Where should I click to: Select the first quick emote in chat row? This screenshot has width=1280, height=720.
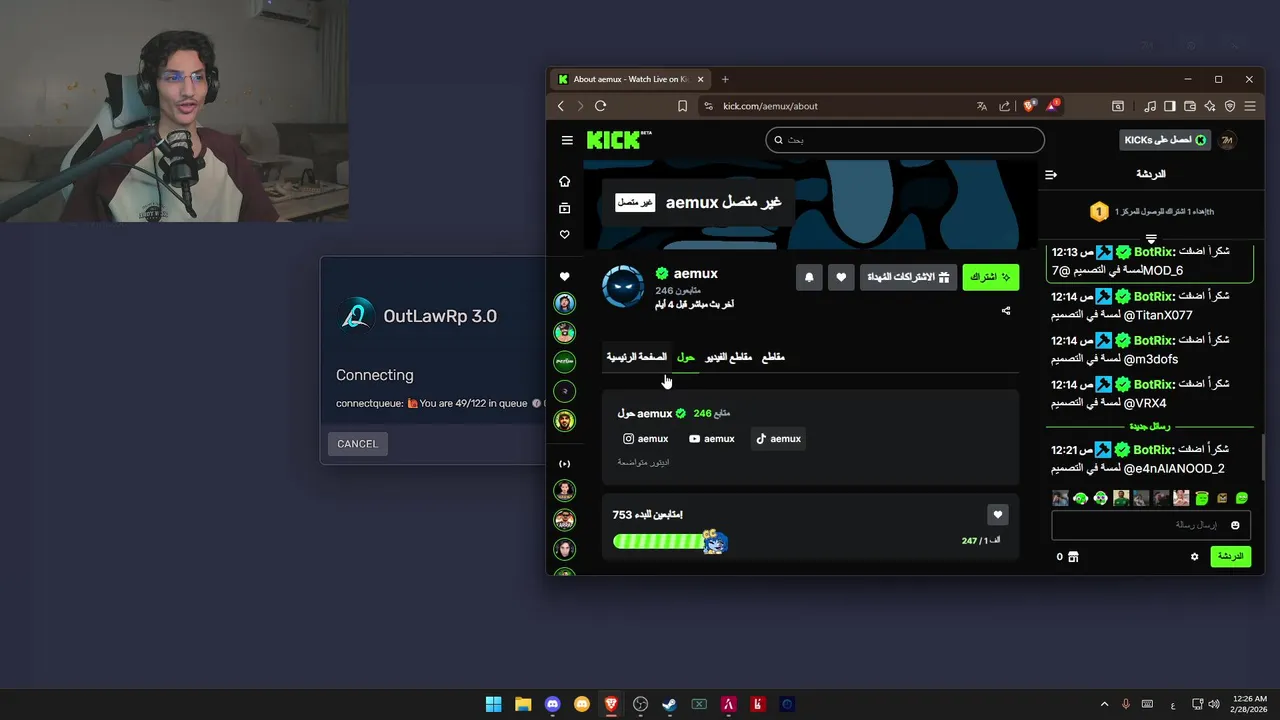[x=1060, y=498]
